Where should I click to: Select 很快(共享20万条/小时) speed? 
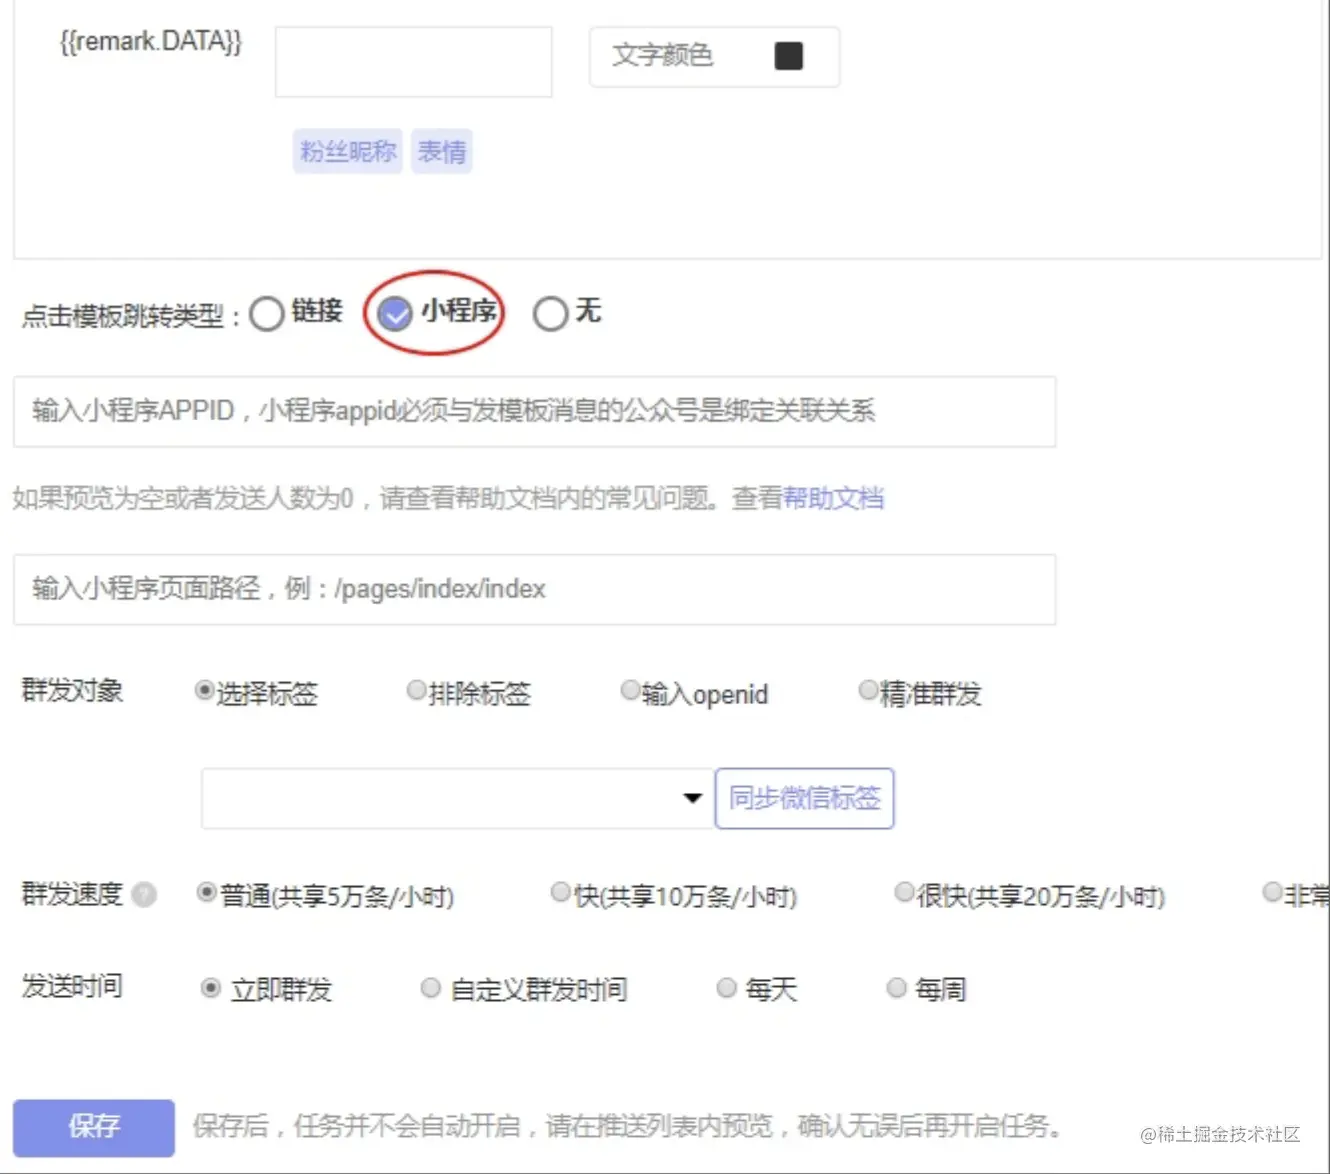click(904, 892)
